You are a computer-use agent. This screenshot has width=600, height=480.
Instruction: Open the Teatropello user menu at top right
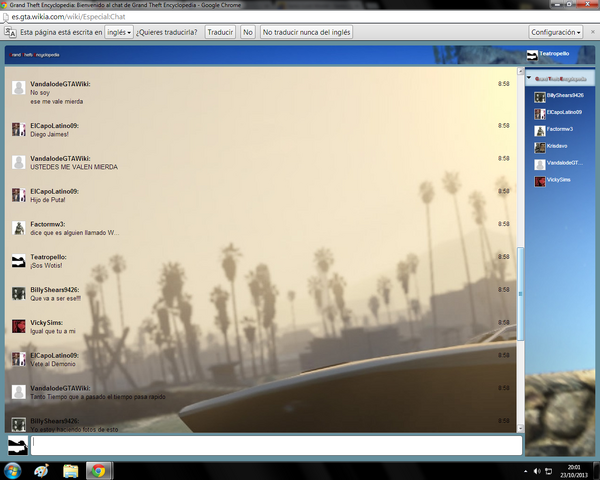[554, 54]
